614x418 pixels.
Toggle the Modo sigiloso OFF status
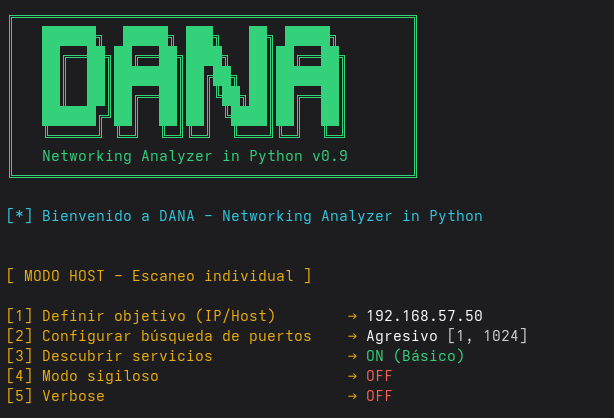click(x=379, y=376)
